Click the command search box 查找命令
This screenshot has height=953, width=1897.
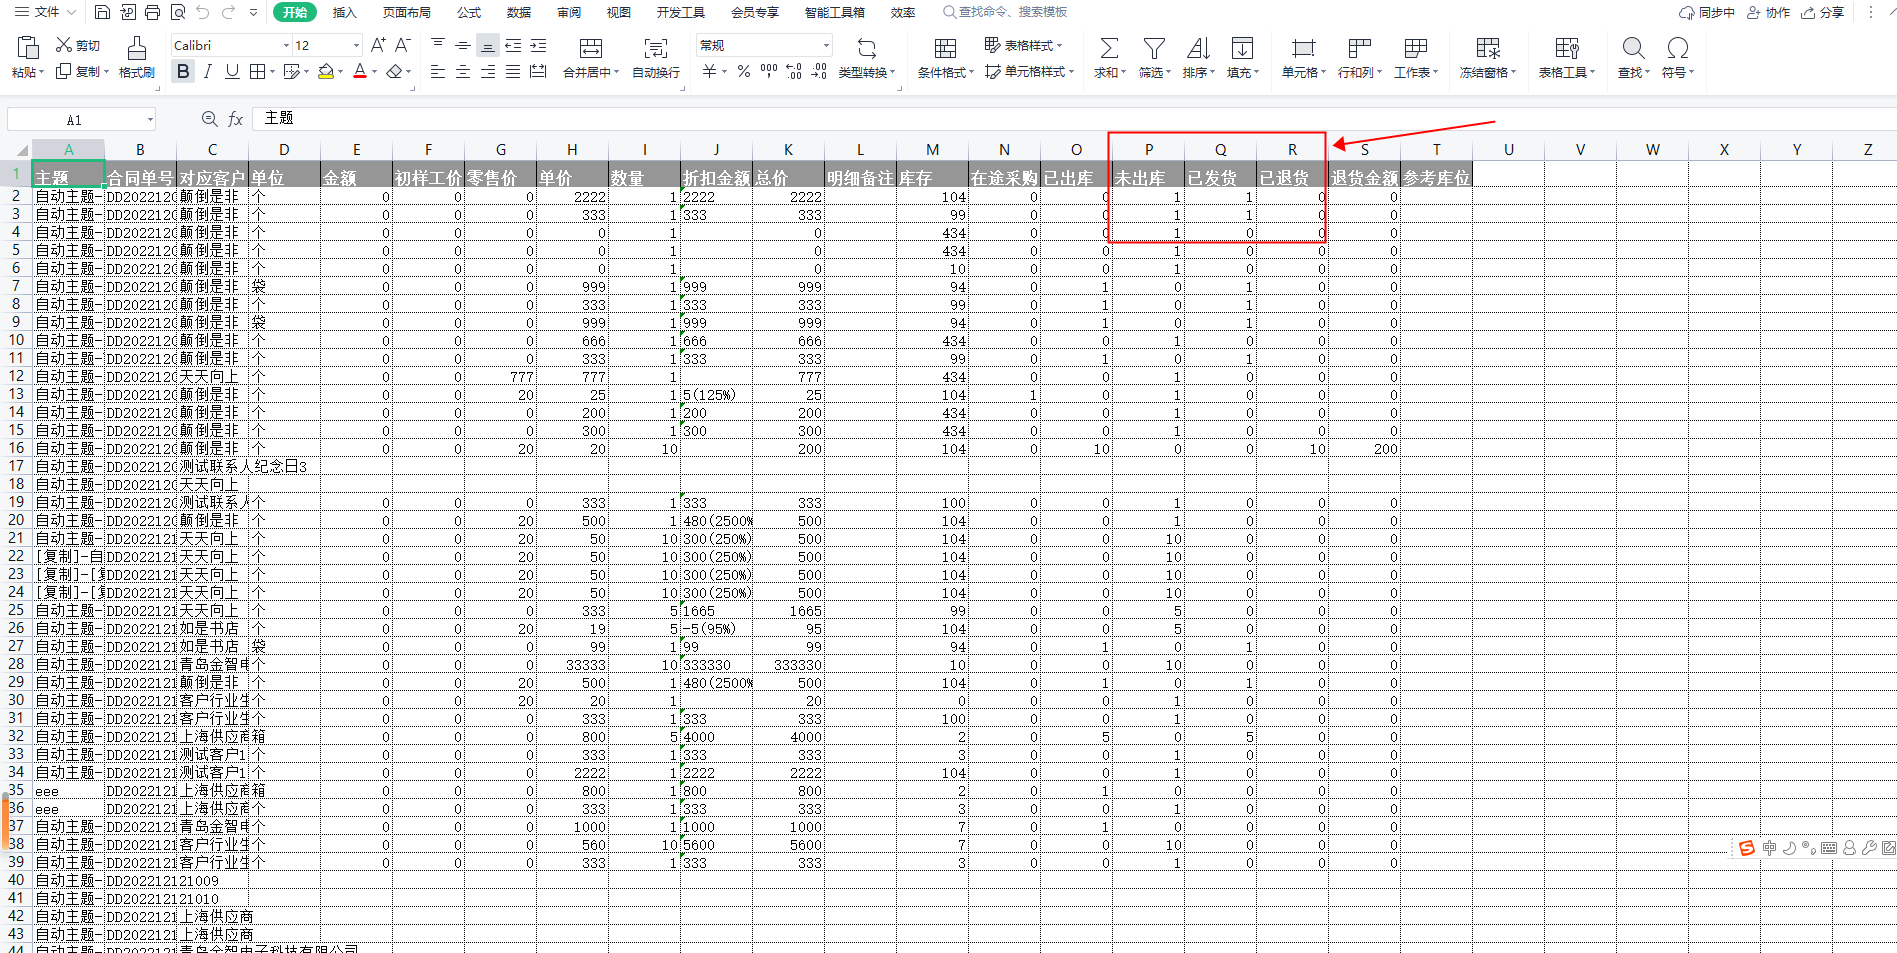coord(1004,12)
